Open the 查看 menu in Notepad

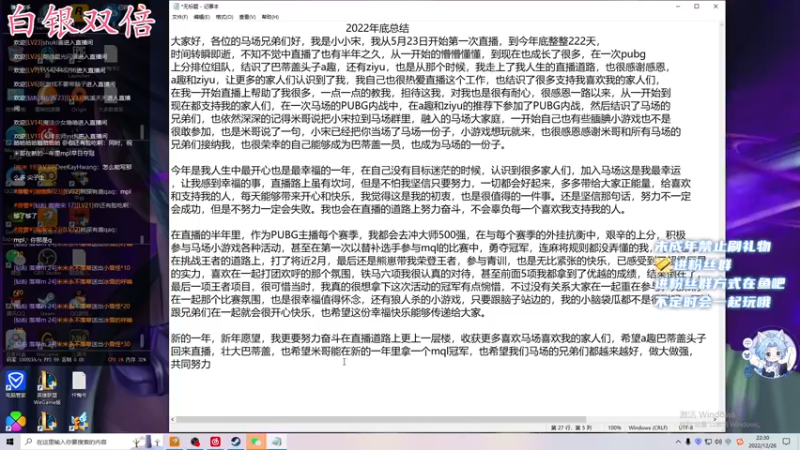click(x=247, y=17)
